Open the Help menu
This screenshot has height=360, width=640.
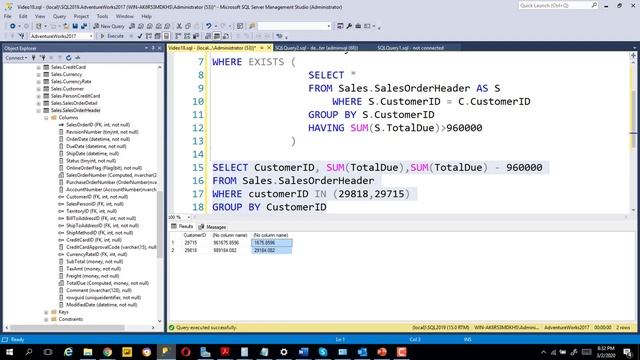click(147, 16)
